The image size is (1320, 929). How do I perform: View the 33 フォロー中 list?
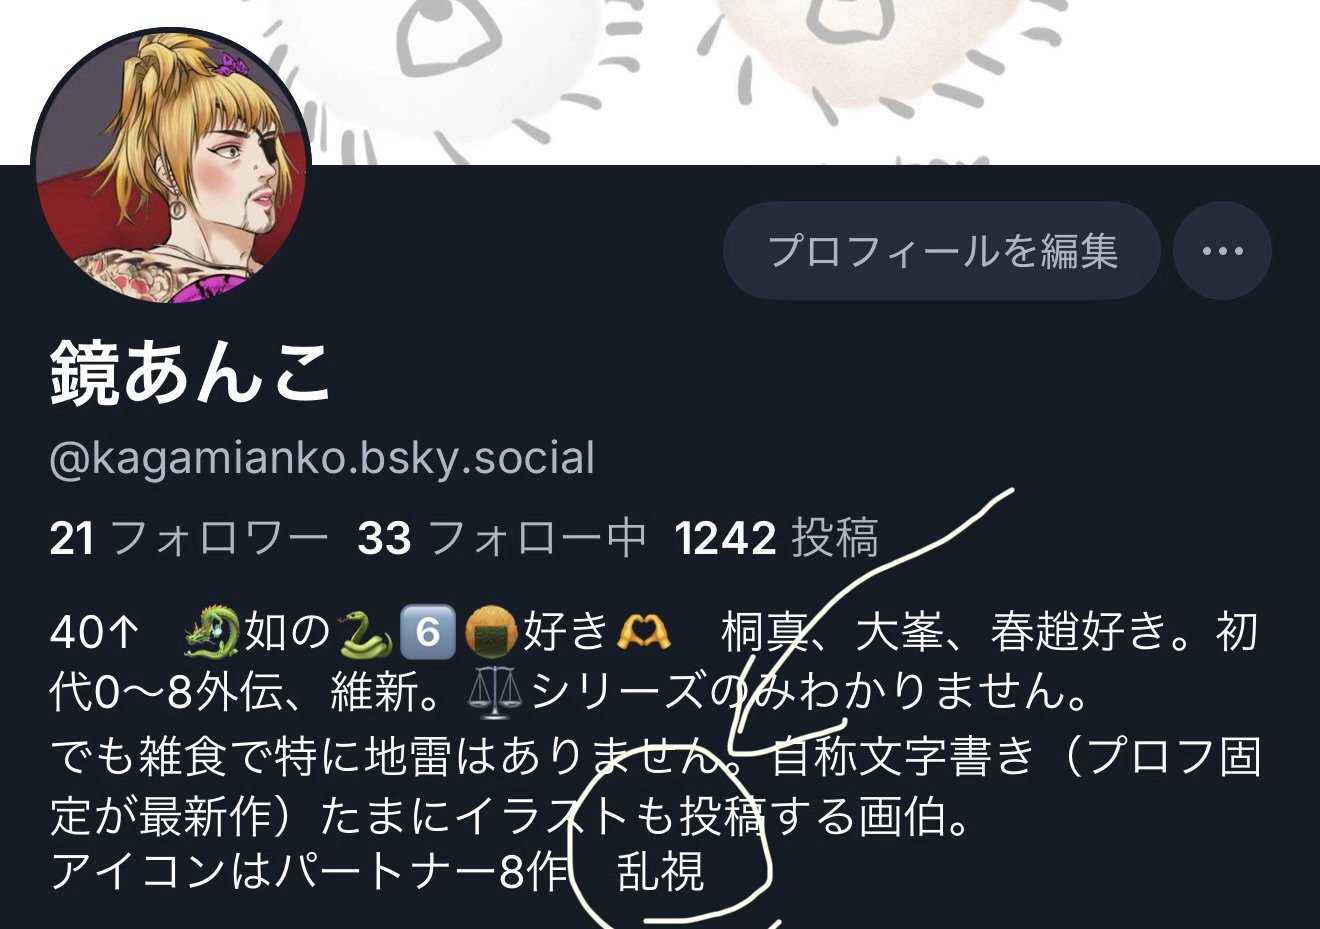(x=501, y=538)
